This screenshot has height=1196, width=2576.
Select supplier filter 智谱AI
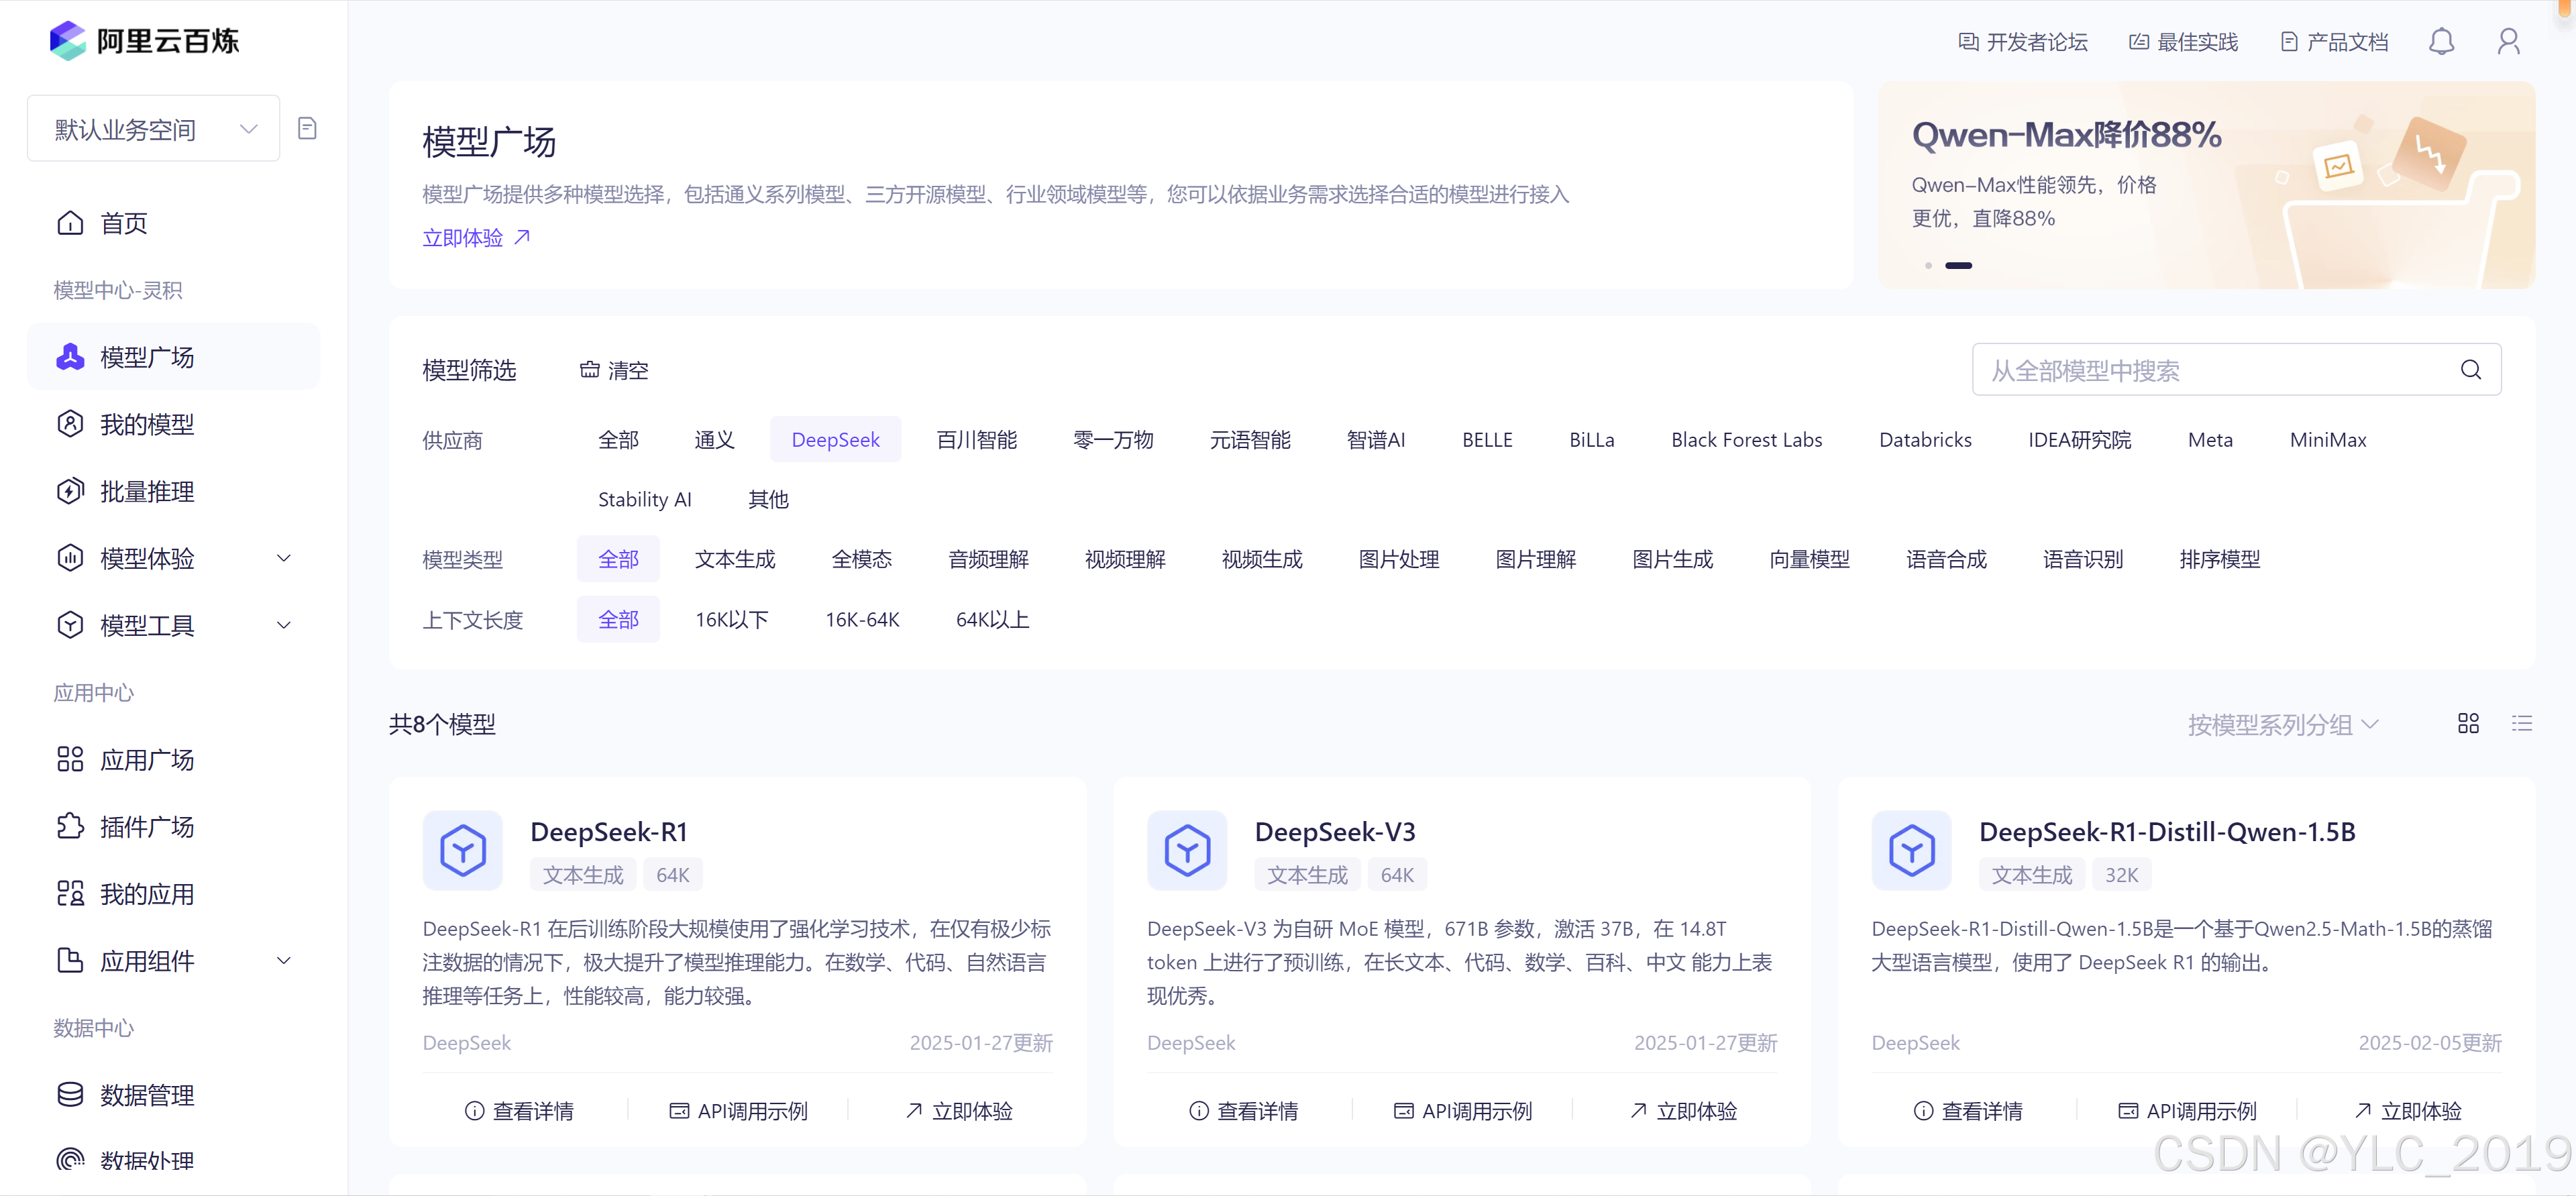point(1375,439)
